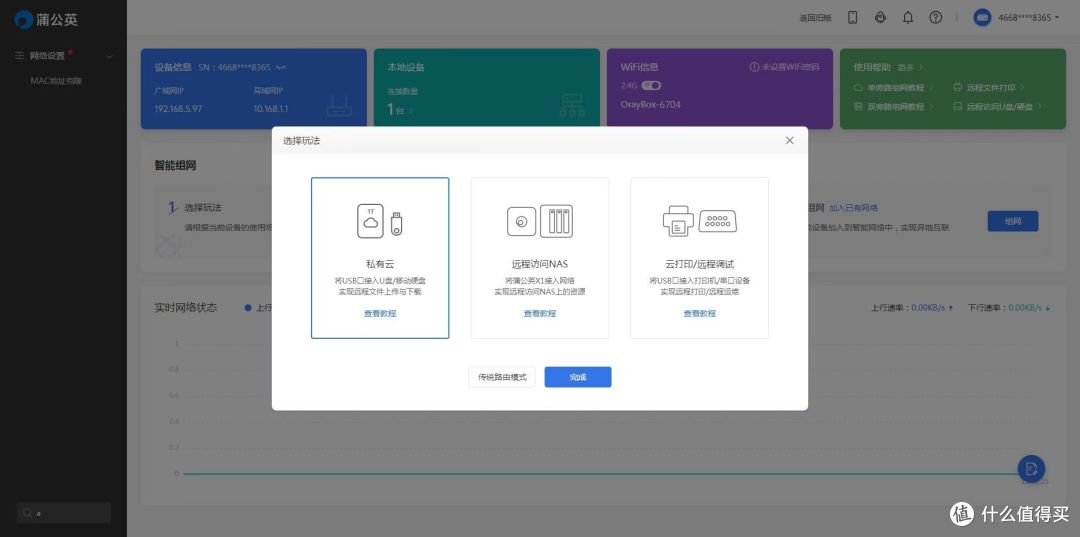Screen dimensions: 1080x537
Task: Open the 远程访问U盘/硬盘 help link
Action: coord(999,107)
